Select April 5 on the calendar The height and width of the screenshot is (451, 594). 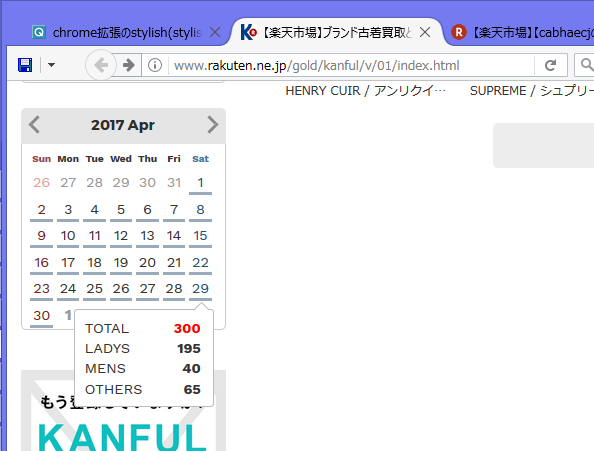(121, 210)
